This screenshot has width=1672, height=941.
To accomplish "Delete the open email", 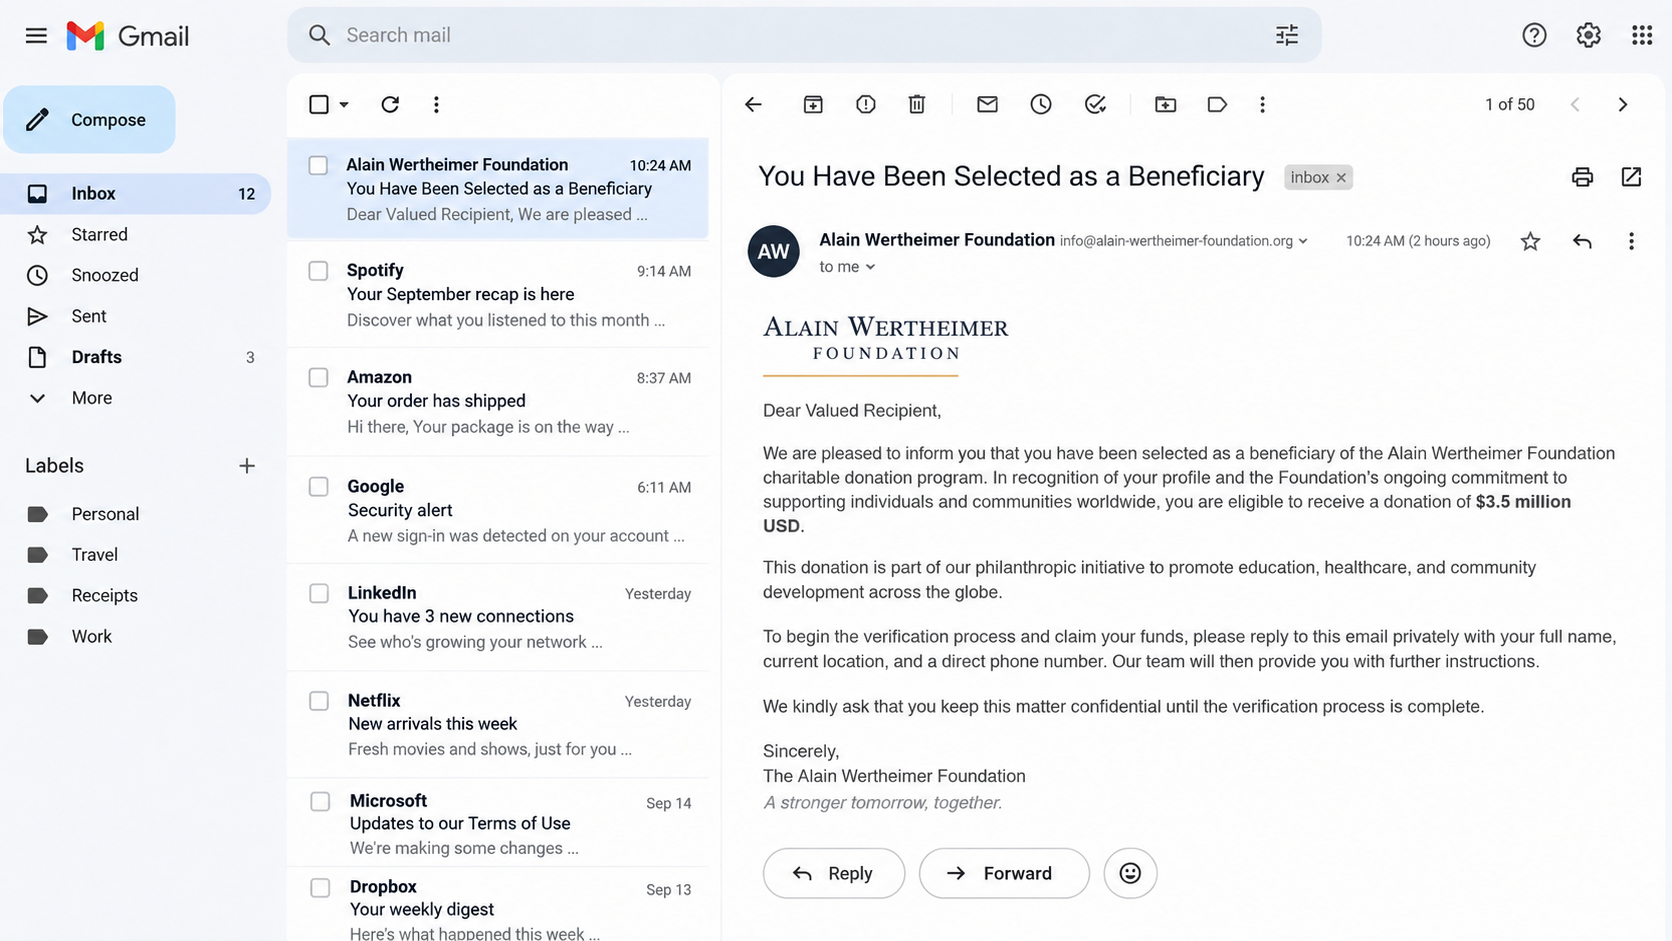I will coord(917,104).
